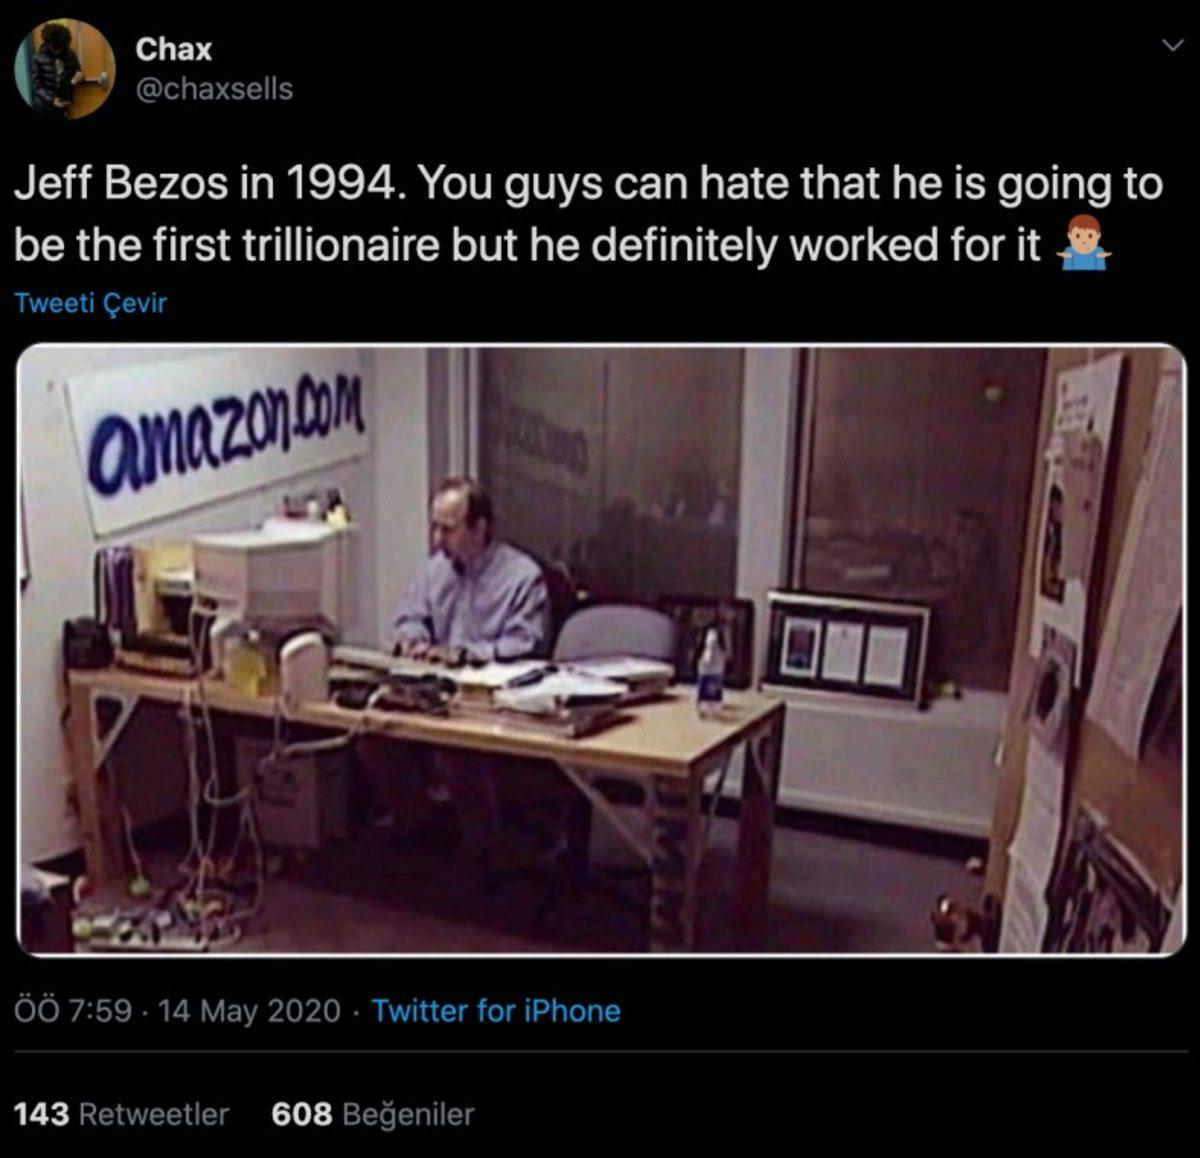The height and width of the screenshot is (1158, 1200).
Task: Translate the tweet via "Tweeti Çevir"
Action: click(x=92, y=300)
